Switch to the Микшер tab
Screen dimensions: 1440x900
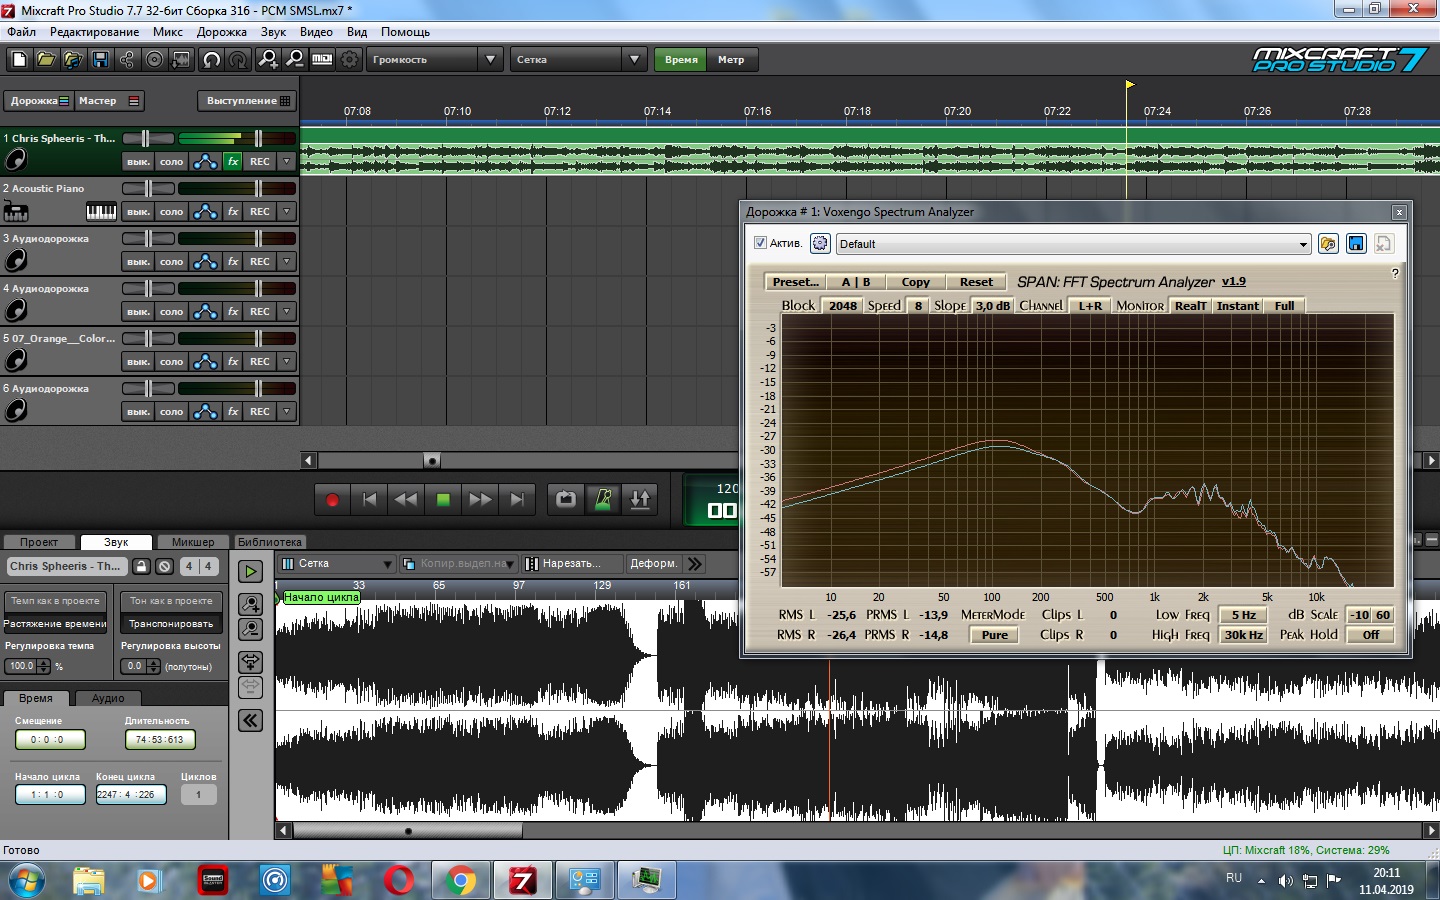pos(193,542)
